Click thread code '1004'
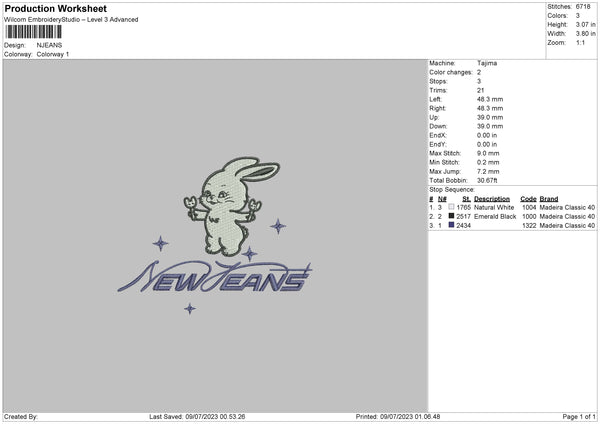600x424 pixels. pyautogui.click(x=529, y=207)
